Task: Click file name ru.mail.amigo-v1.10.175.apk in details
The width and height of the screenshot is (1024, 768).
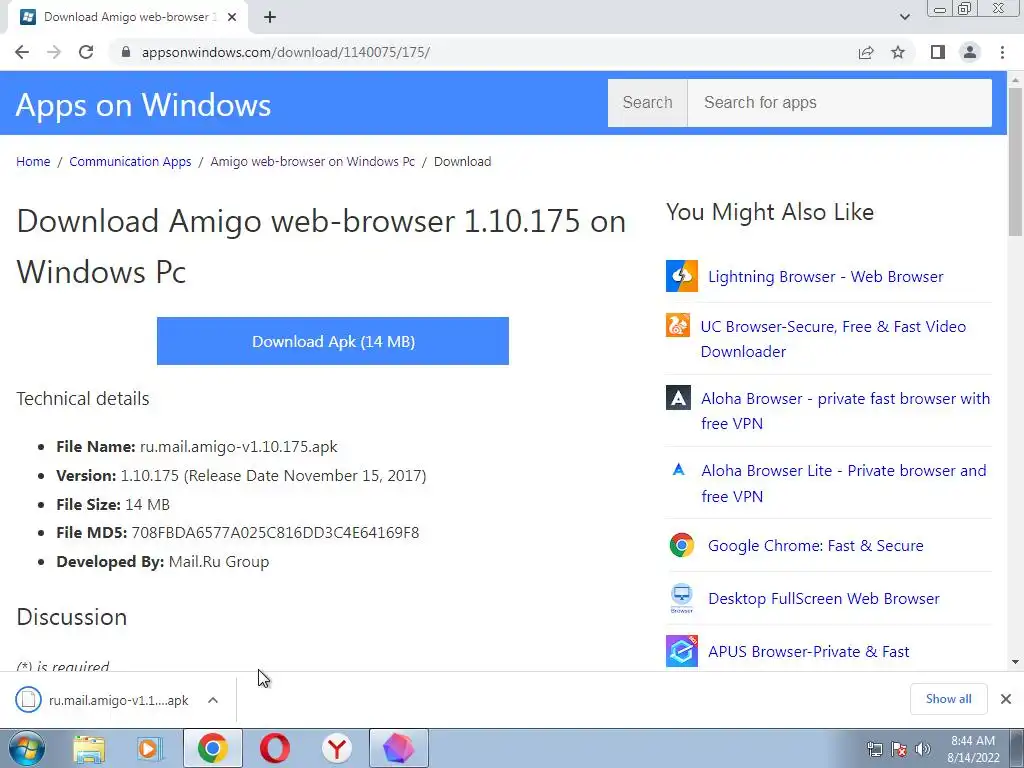Action: pos(238,447)
